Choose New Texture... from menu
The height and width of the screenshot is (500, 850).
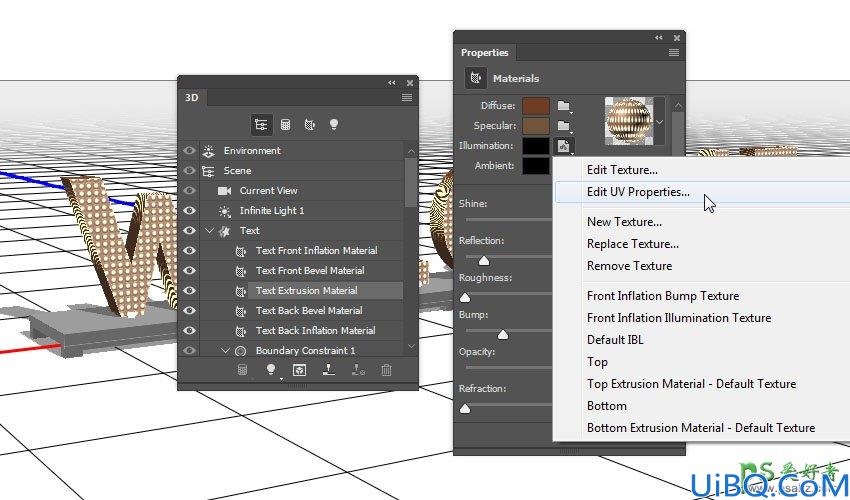(624, 222)
